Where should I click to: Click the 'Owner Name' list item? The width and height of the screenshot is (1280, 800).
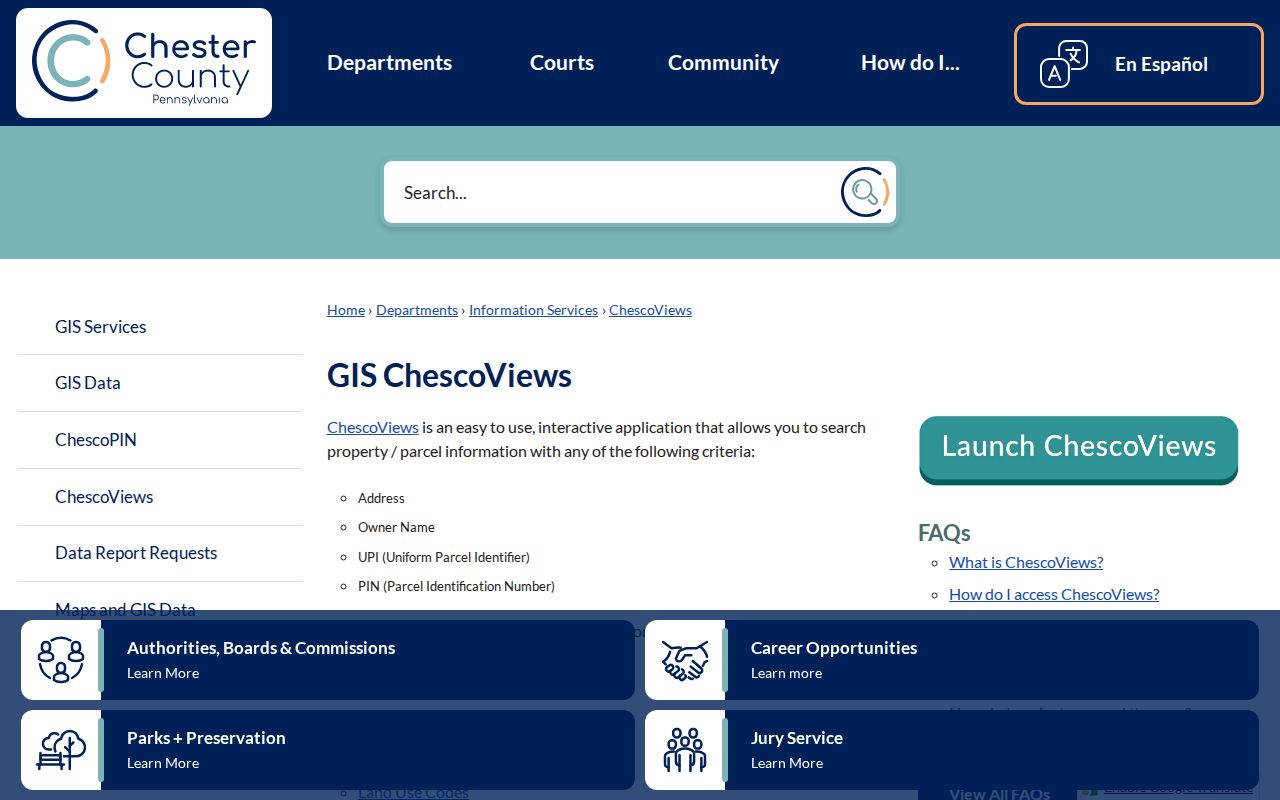[x=396, y=527]
